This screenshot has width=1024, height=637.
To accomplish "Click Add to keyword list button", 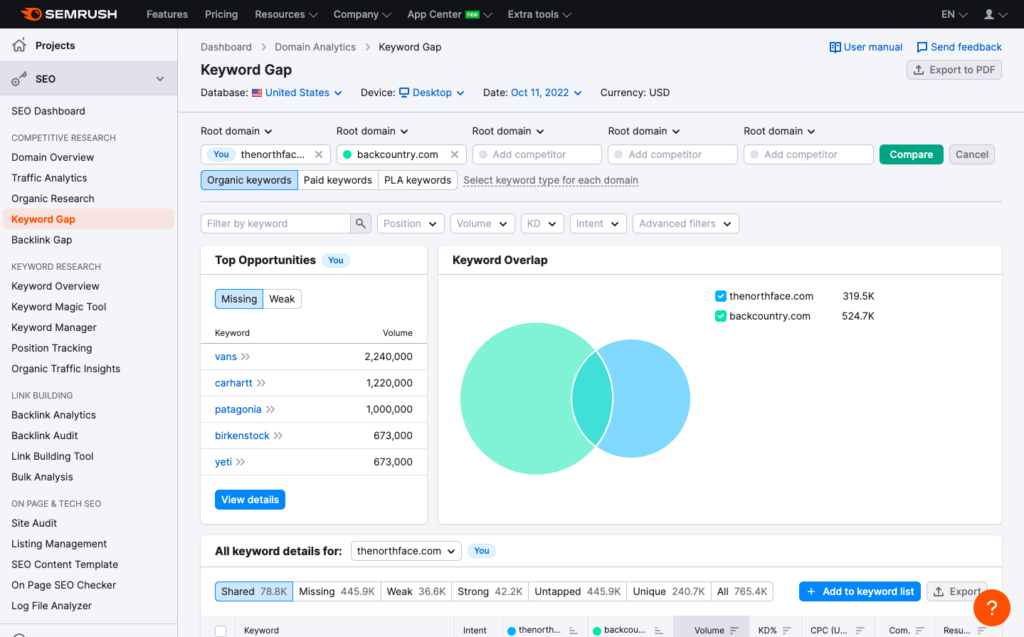I will point(859,591).
